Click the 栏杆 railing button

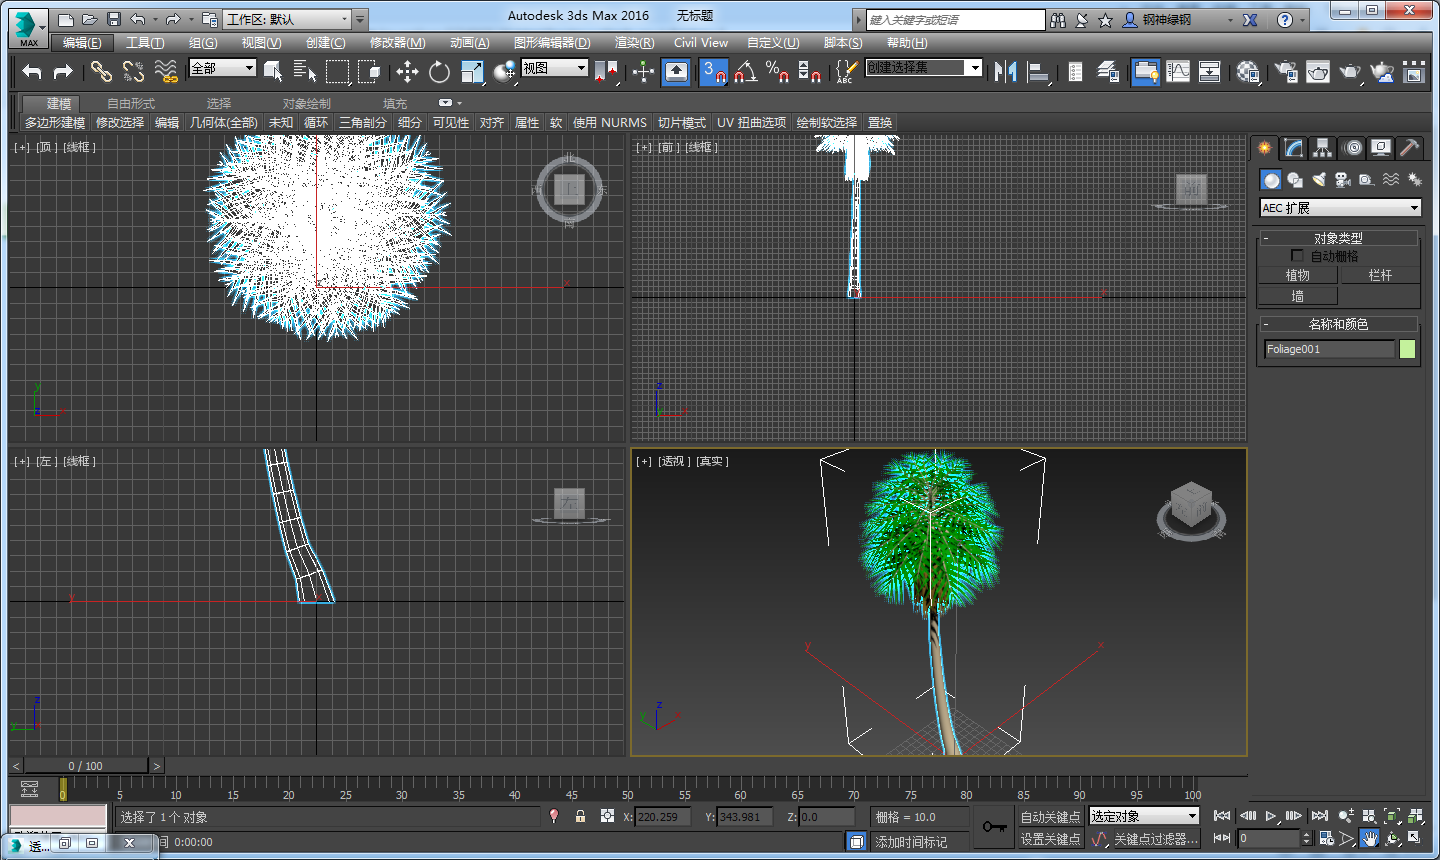click(1380, 275)
